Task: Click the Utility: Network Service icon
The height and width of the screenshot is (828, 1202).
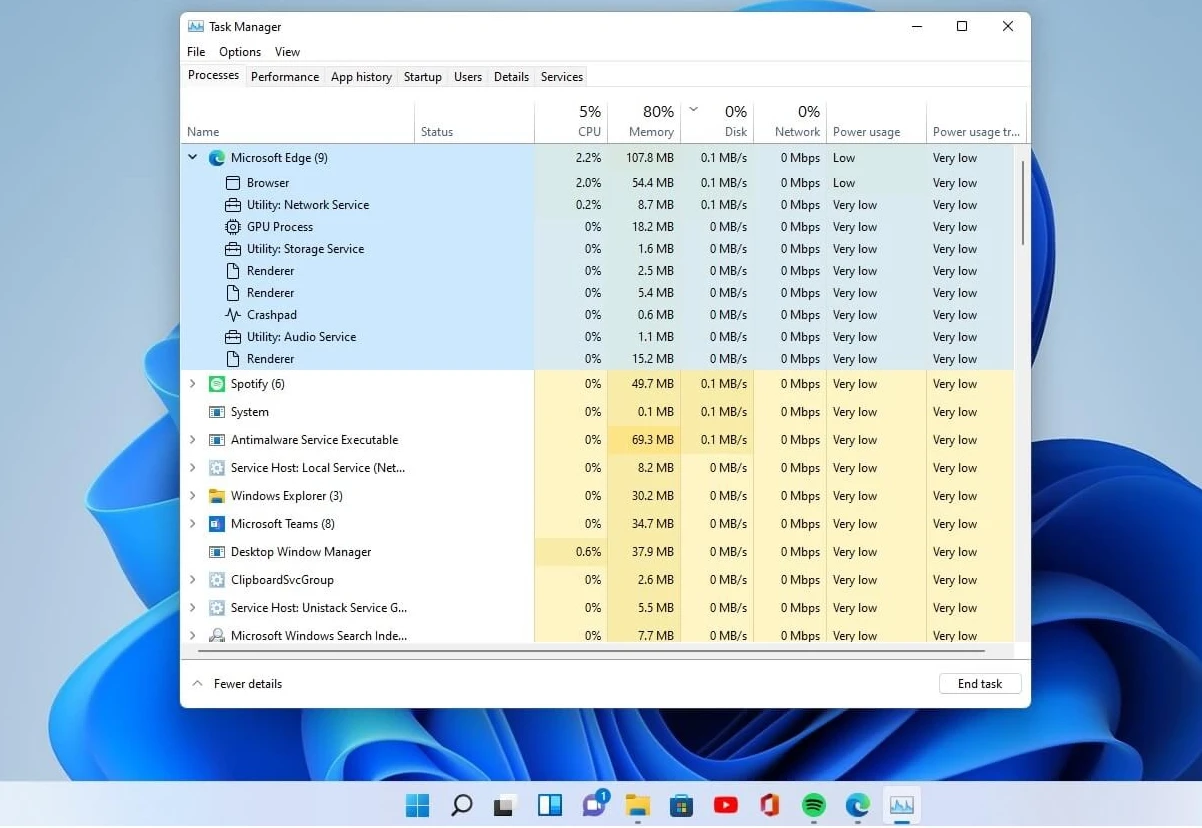Action: click(232, 205)
